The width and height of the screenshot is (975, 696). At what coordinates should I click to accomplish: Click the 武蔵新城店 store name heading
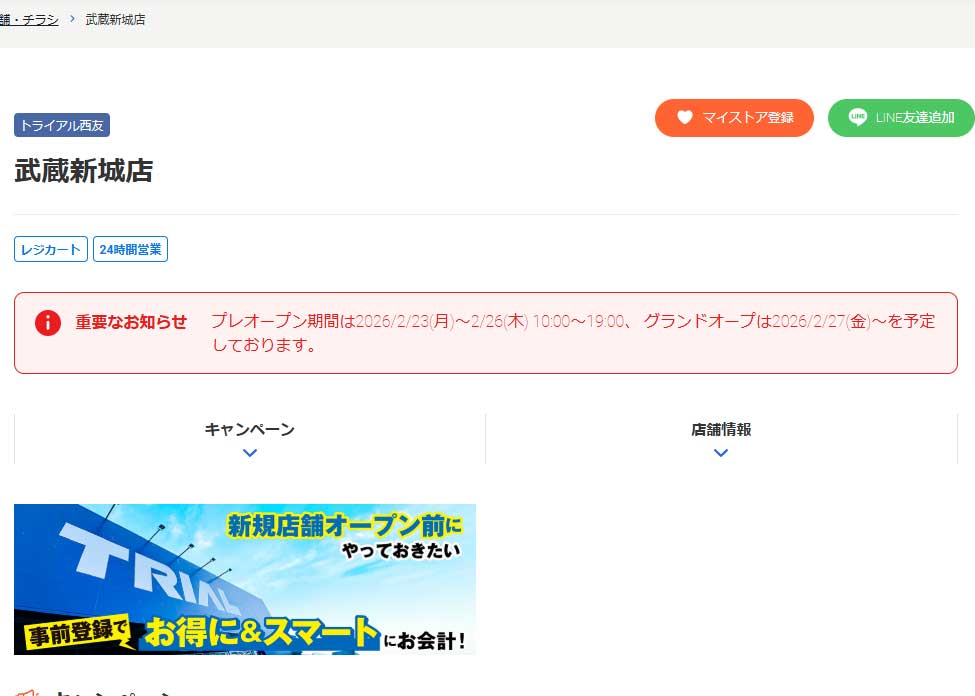coord(84,171)
